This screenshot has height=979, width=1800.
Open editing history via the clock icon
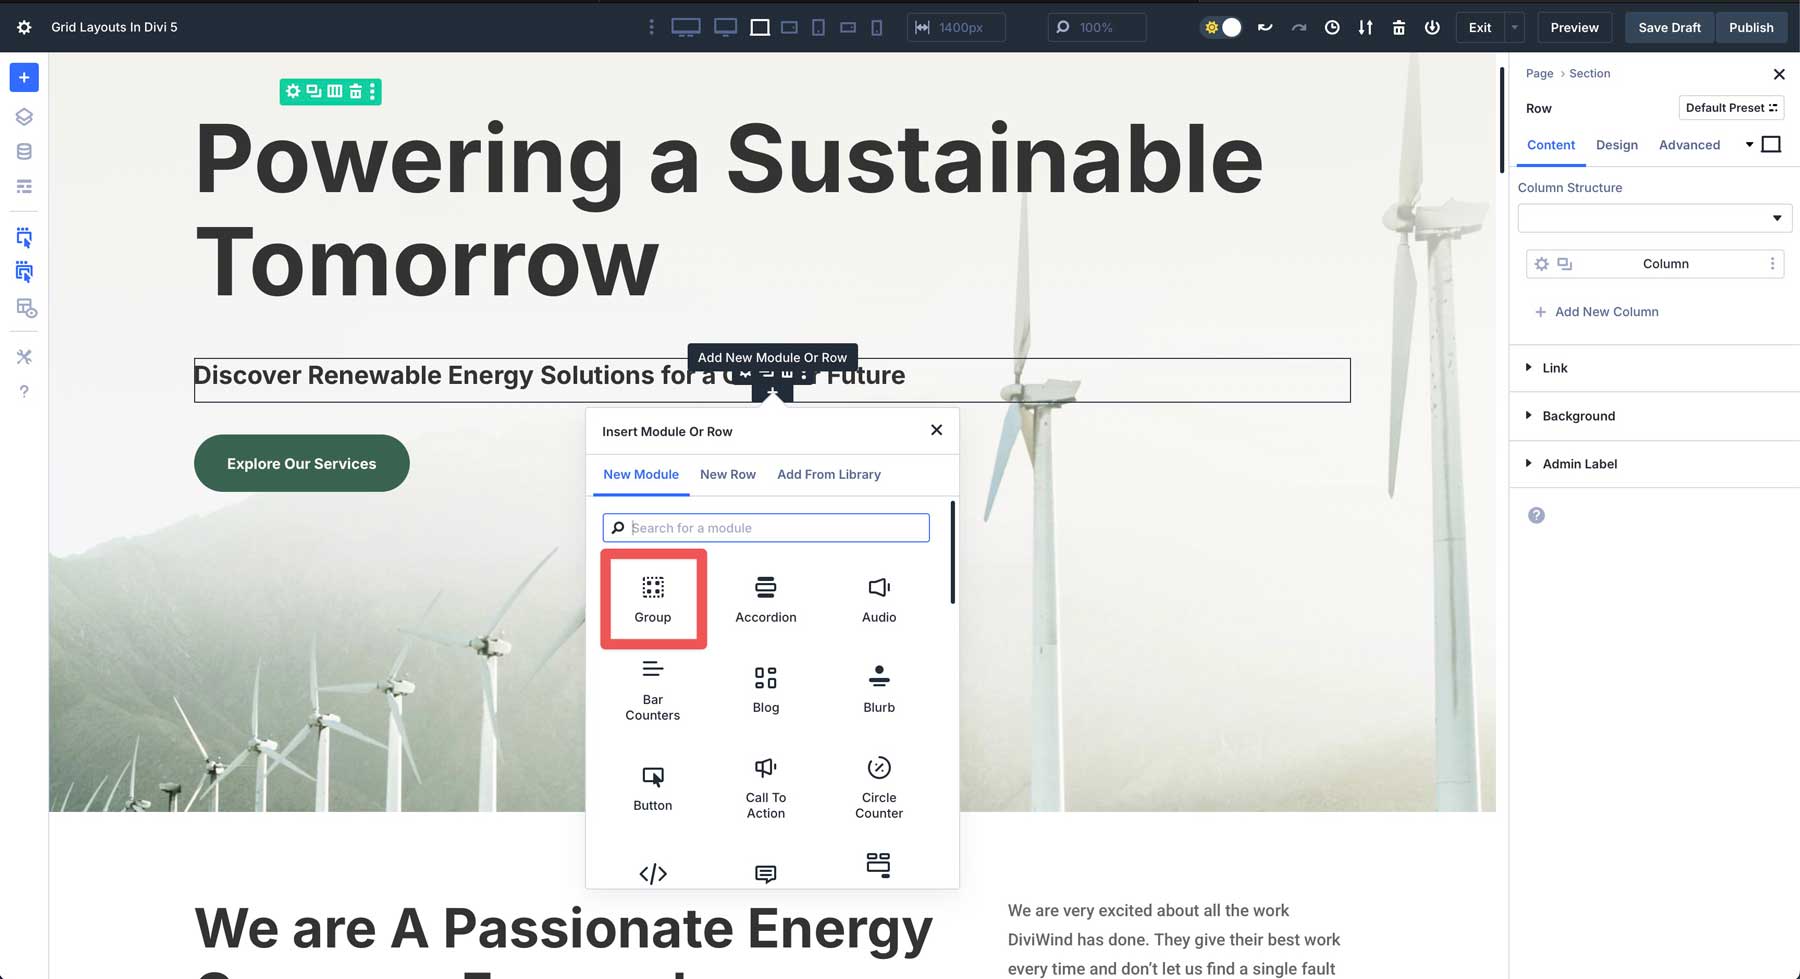1332,27
